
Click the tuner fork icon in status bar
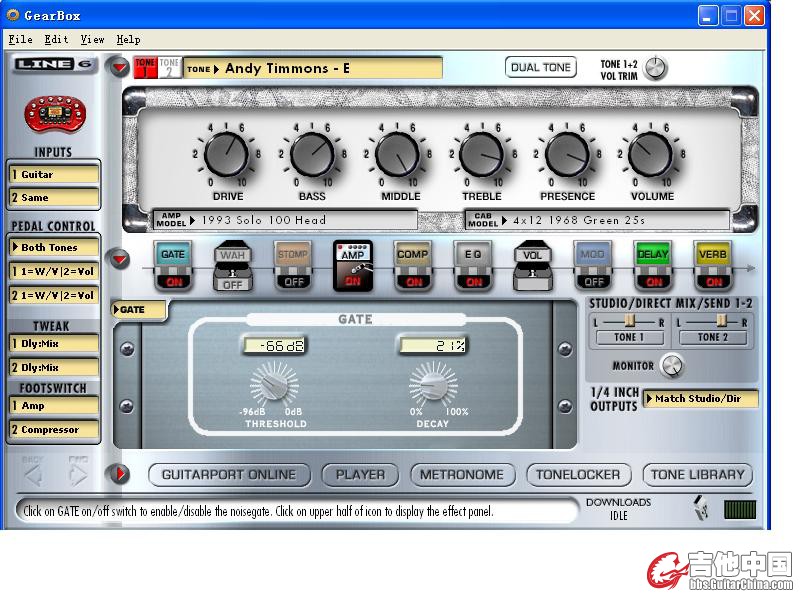[x=703, y=508]
